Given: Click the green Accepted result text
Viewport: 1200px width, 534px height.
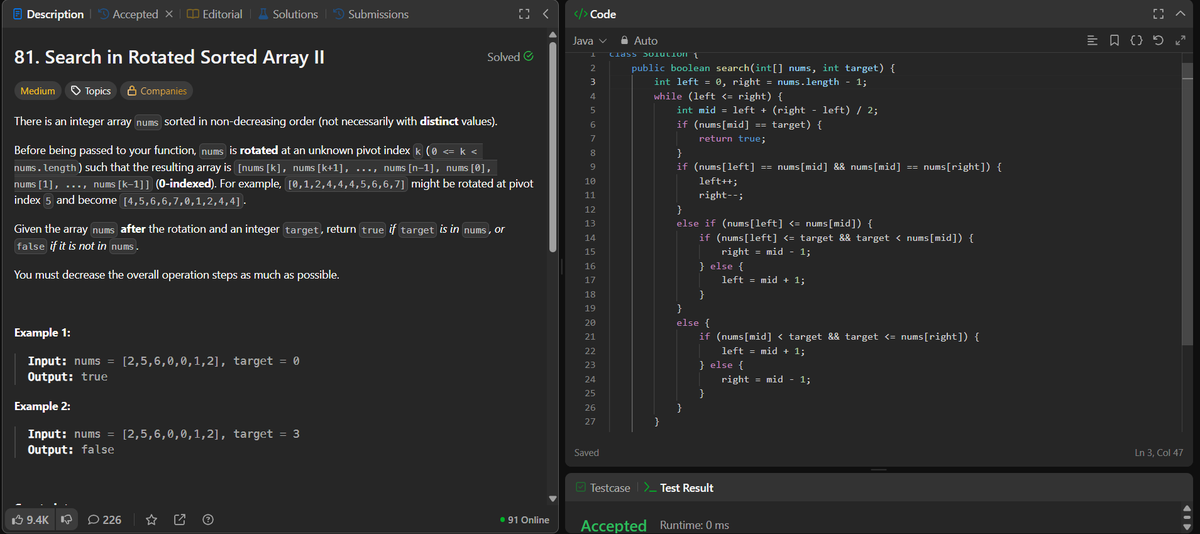Looking at the screenshot, I should point(613,525).
